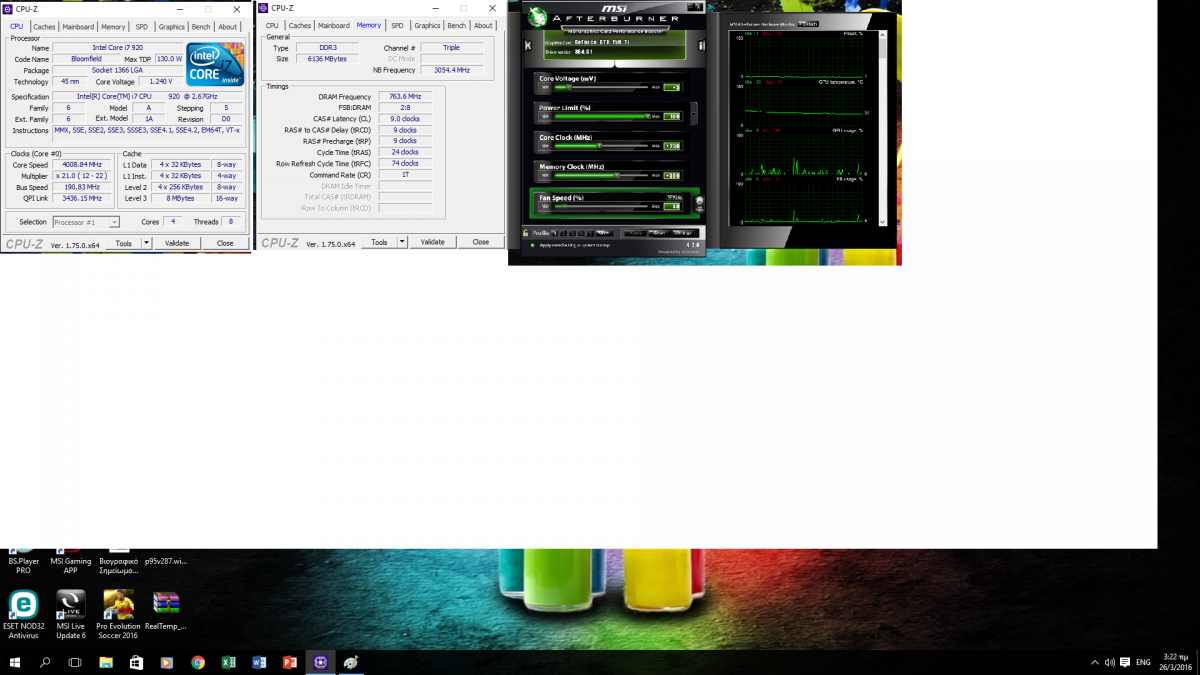Click the Close button in CPU-Z CPU window

[225, 243]
